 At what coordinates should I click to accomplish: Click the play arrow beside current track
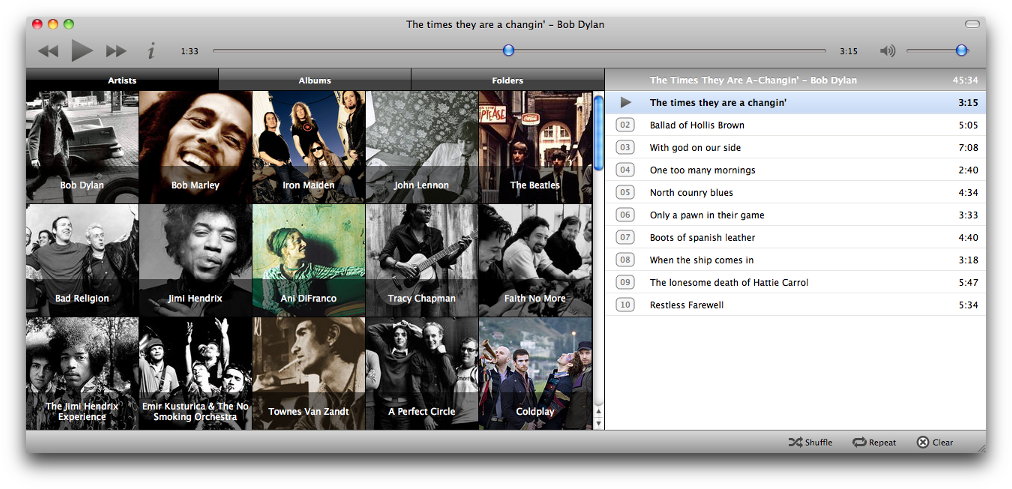(x=625, y=102)
